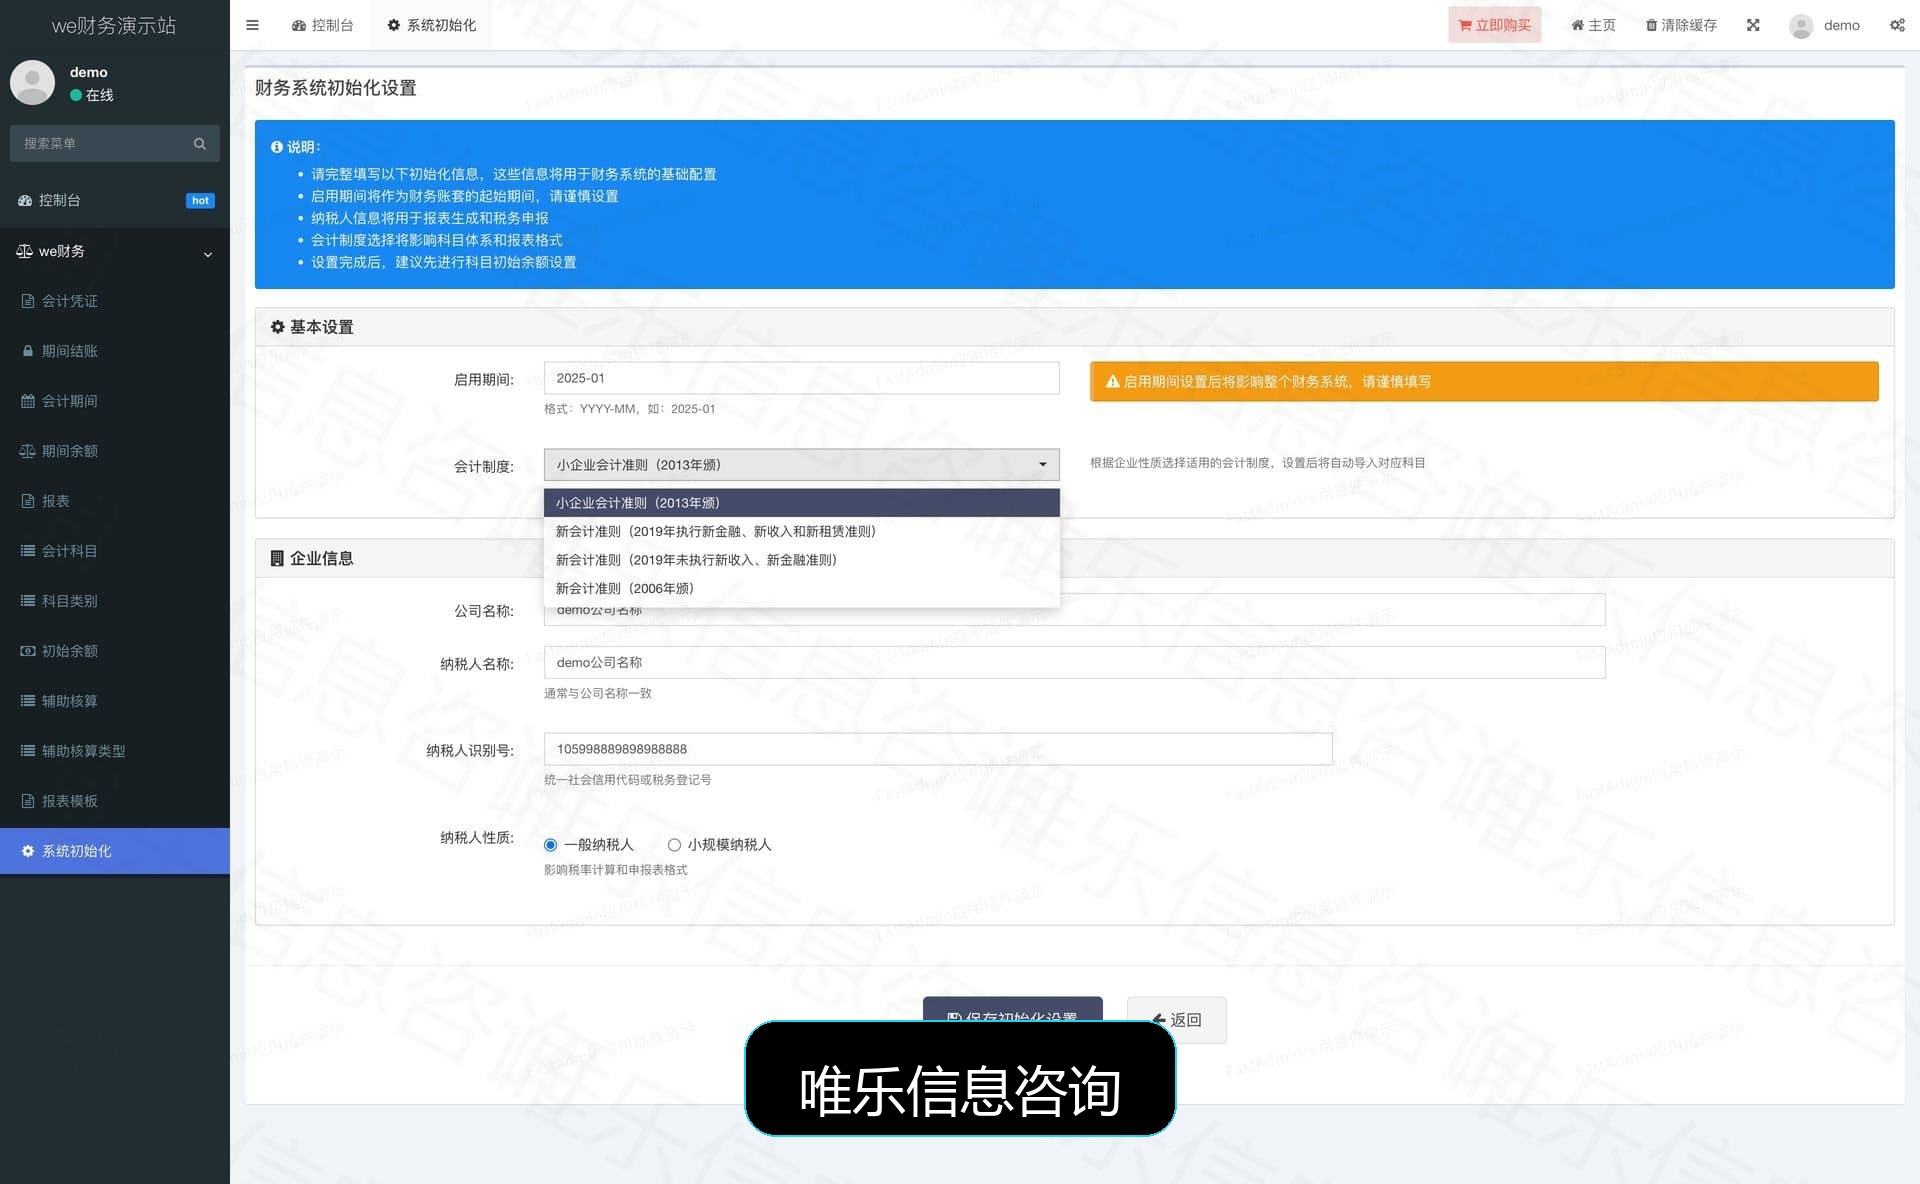Open 期间结账 from the sidebar

point(115,351)
